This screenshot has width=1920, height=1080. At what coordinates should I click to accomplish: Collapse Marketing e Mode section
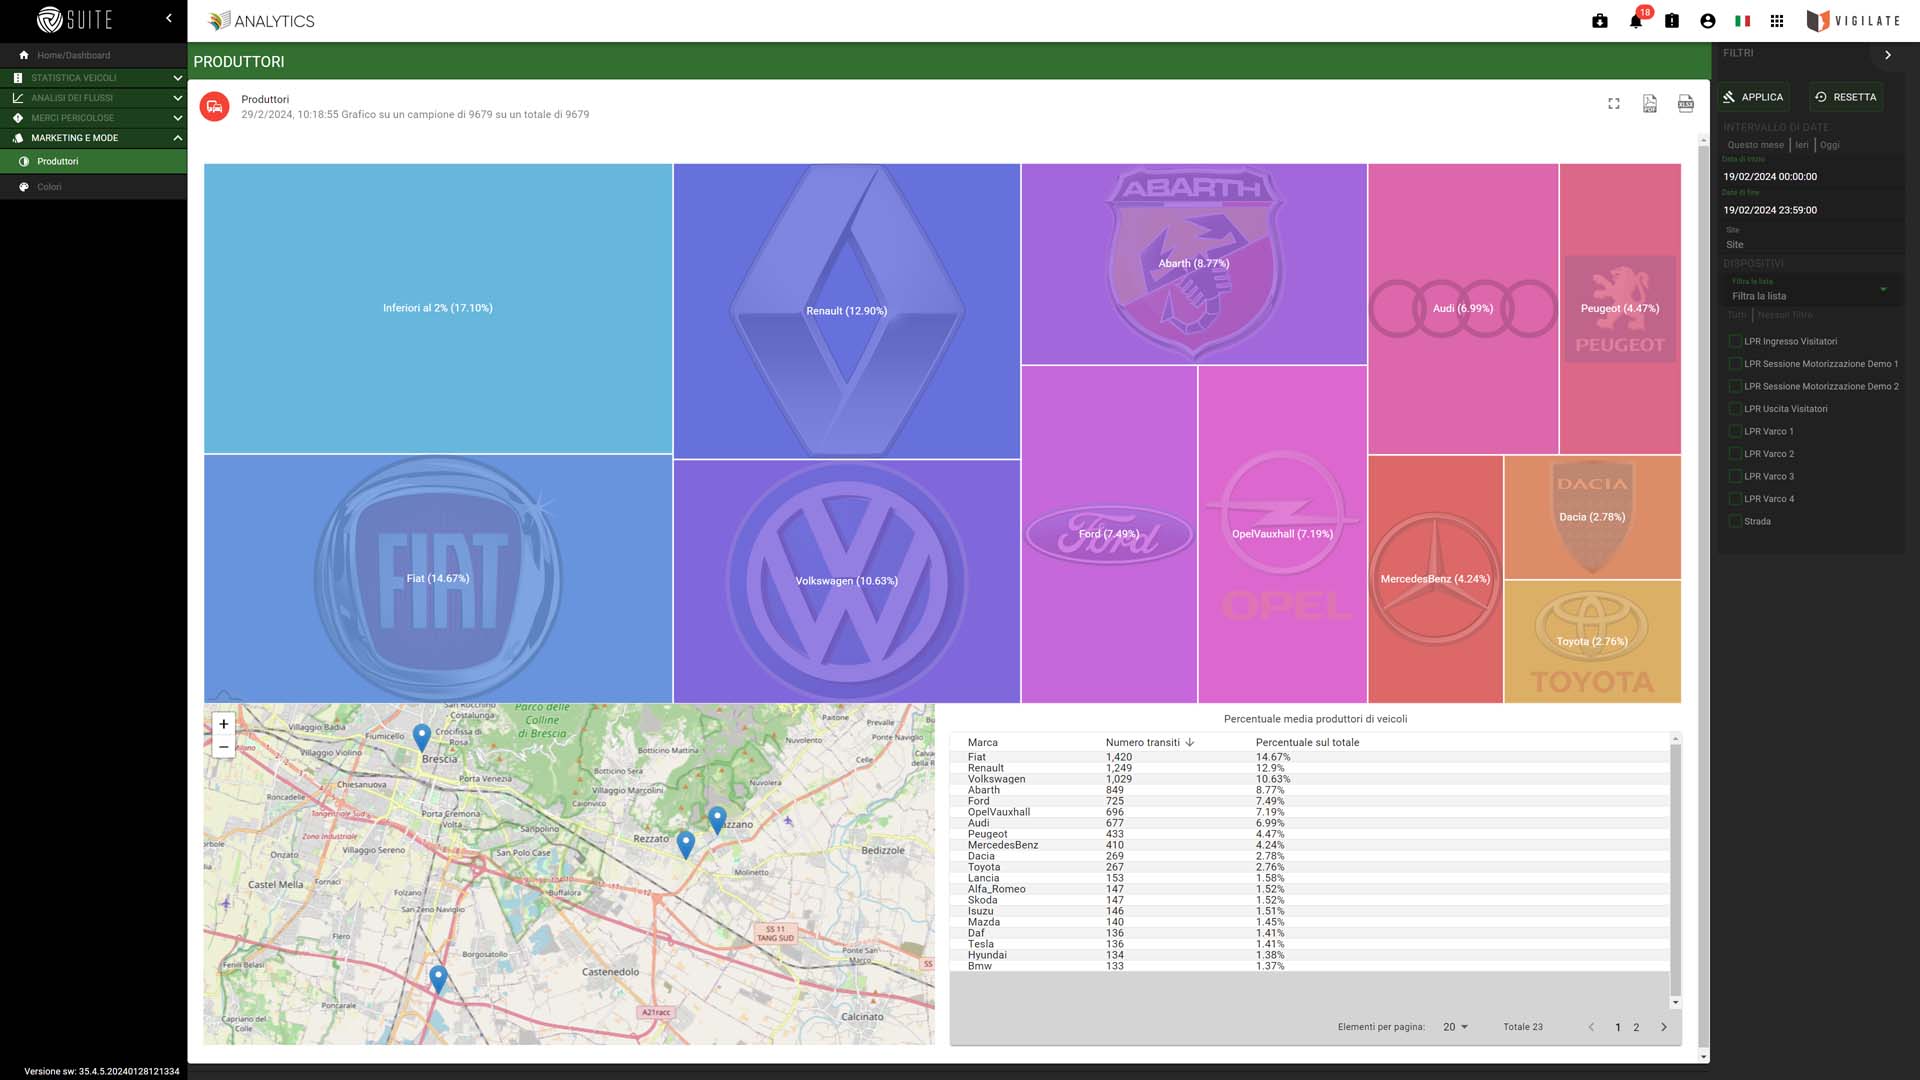click(93, 138)
